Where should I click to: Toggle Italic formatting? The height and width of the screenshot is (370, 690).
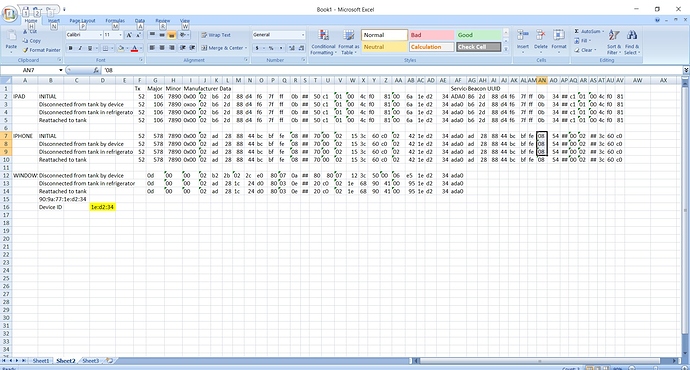click(80, 48)
